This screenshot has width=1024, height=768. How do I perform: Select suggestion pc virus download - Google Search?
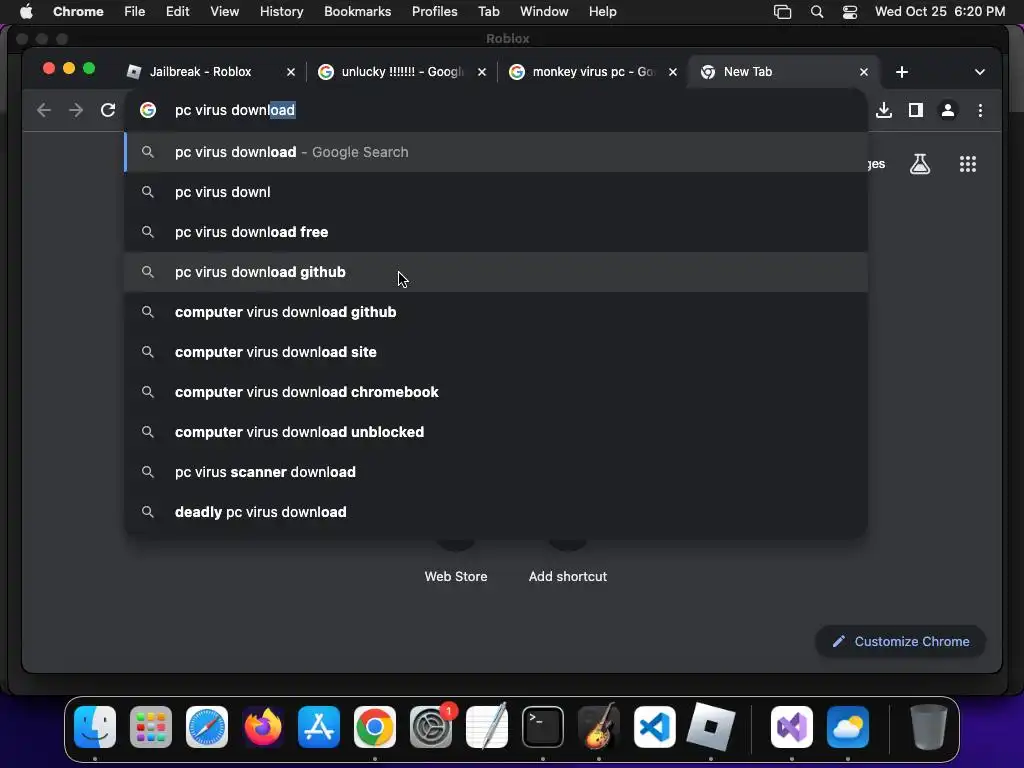496,152
